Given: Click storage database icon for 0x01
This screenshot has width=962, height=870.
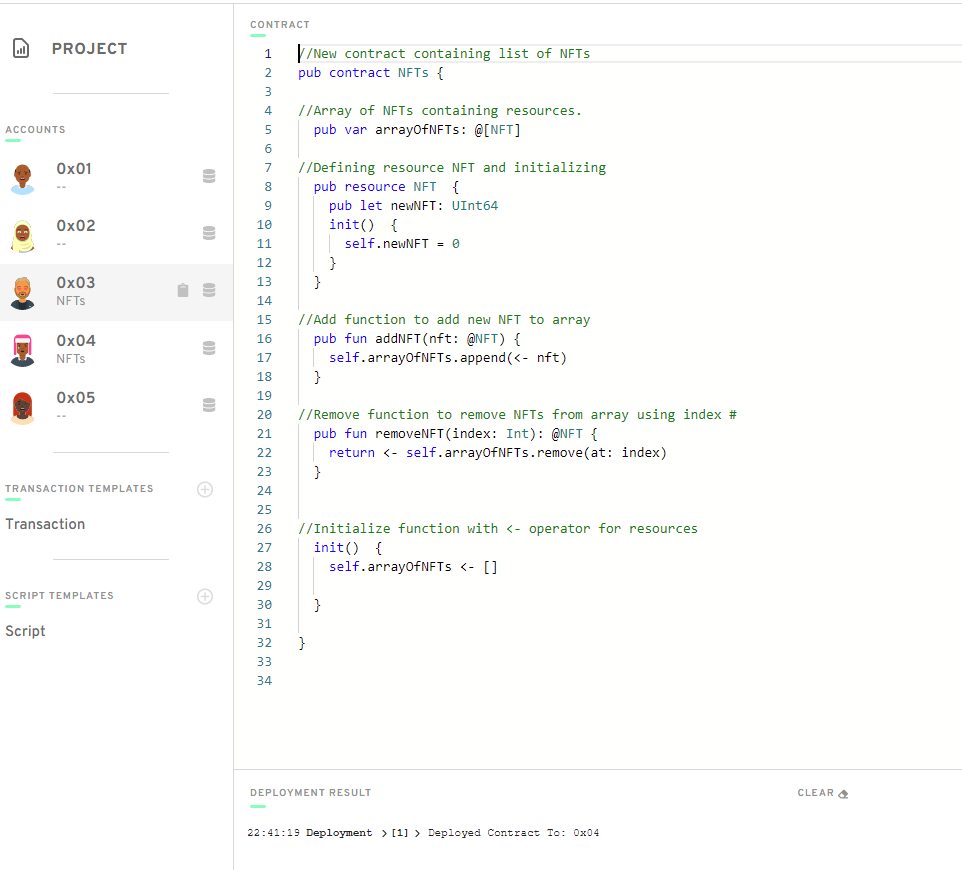Looking at the screenshot, I should (209, 176).
